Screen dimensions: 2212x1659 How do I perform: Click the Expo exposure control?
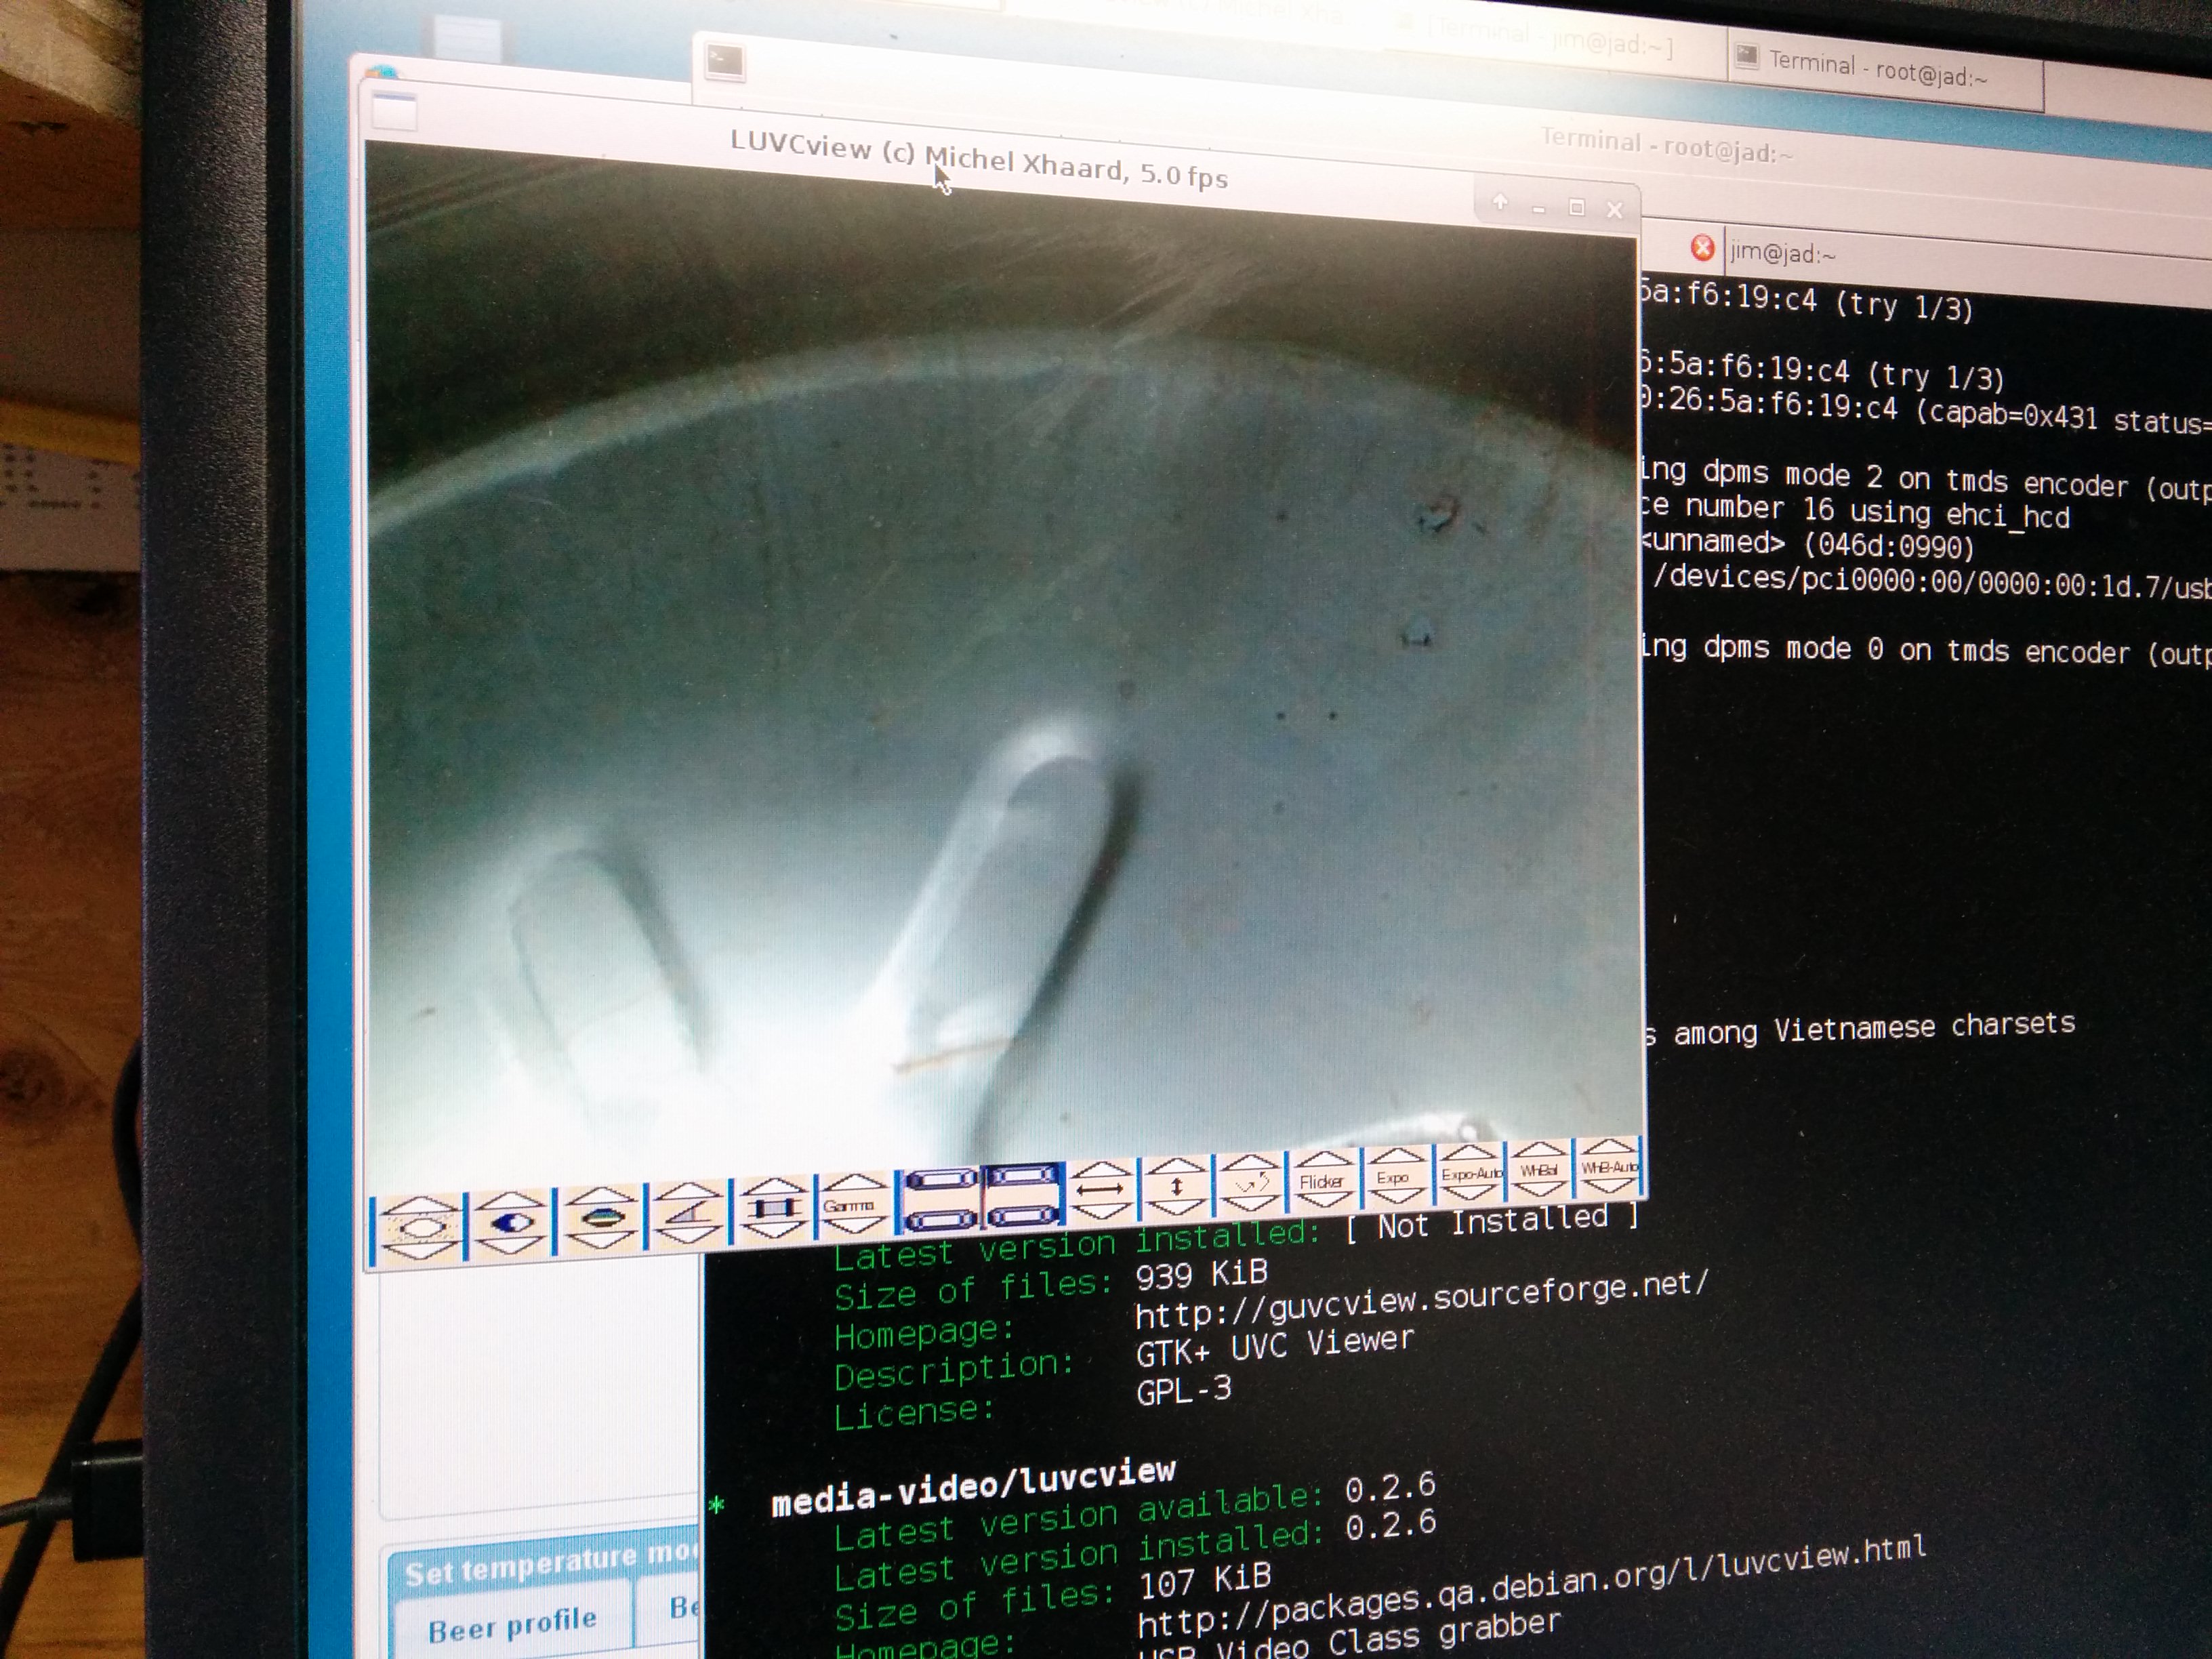[1392, 1177]
